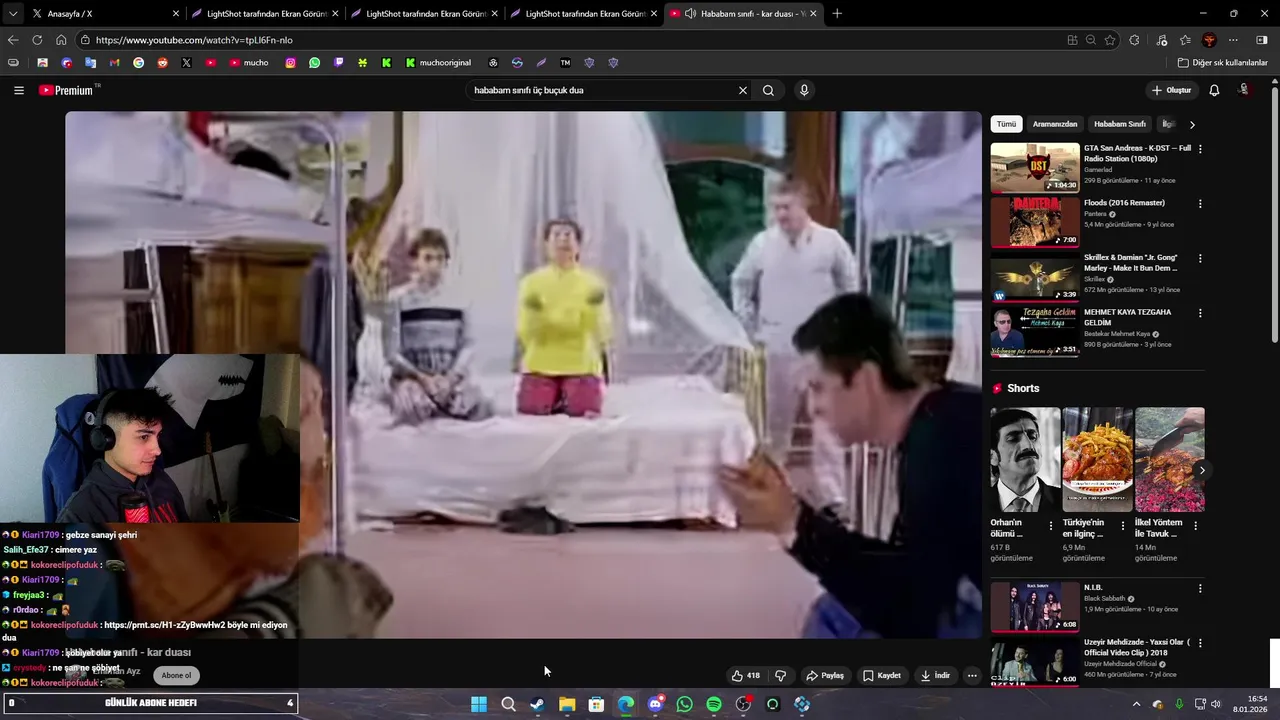The image size is (1280, 720).
Task: Open Instagram bookmark icon
Action: coord(290,63)
